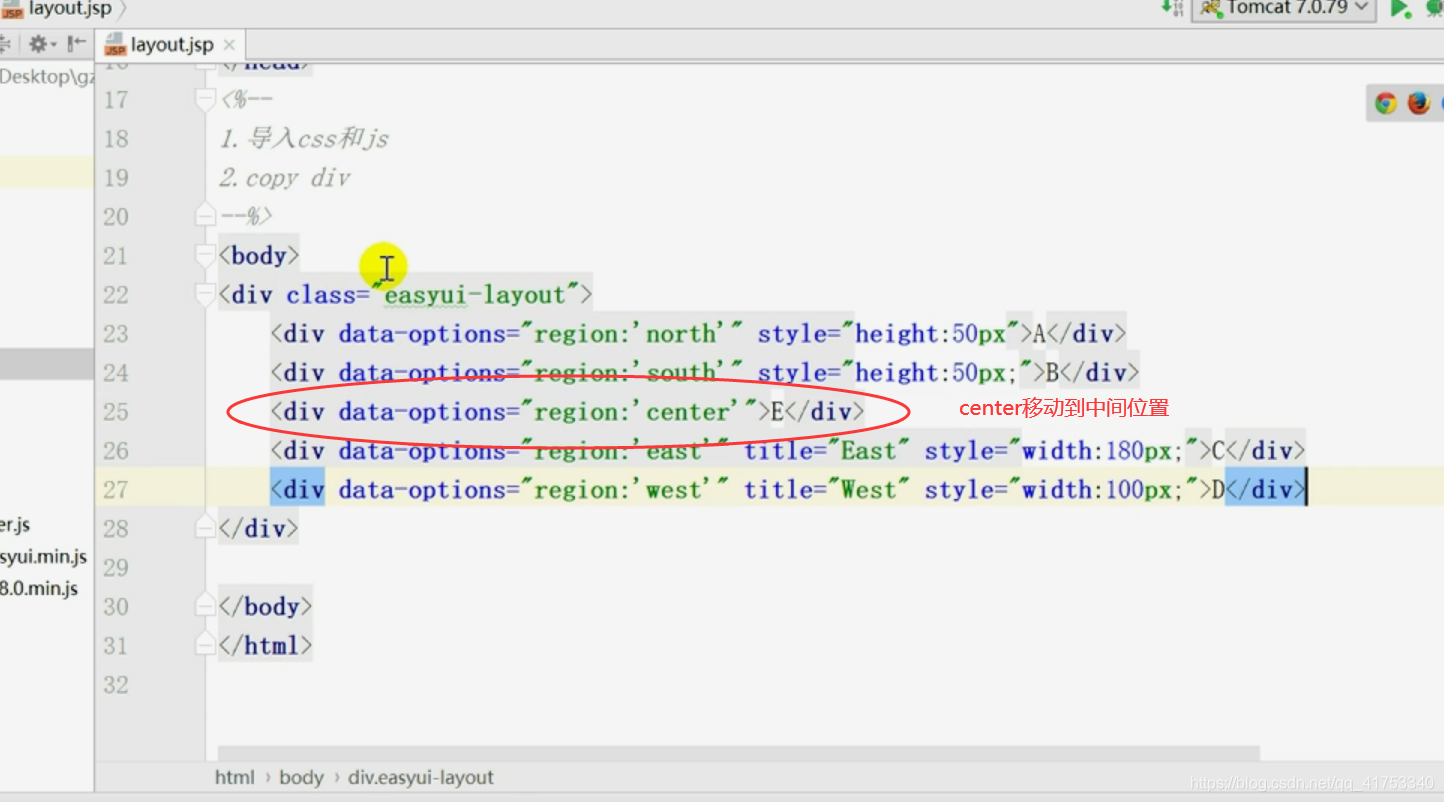Click region:'east' in line 26
1444x802 pixels.
[x=618, y=451]
